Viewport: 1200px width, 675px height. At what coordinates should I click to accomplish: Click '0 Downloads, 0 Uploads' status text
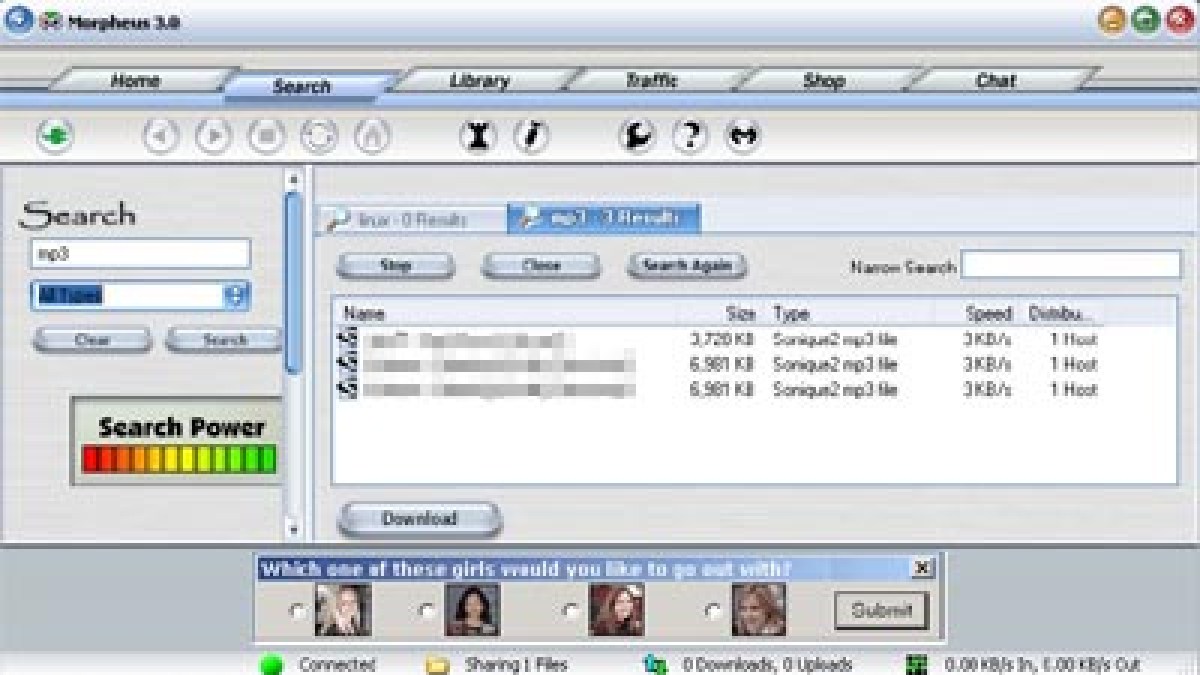[x=767, y=664]
